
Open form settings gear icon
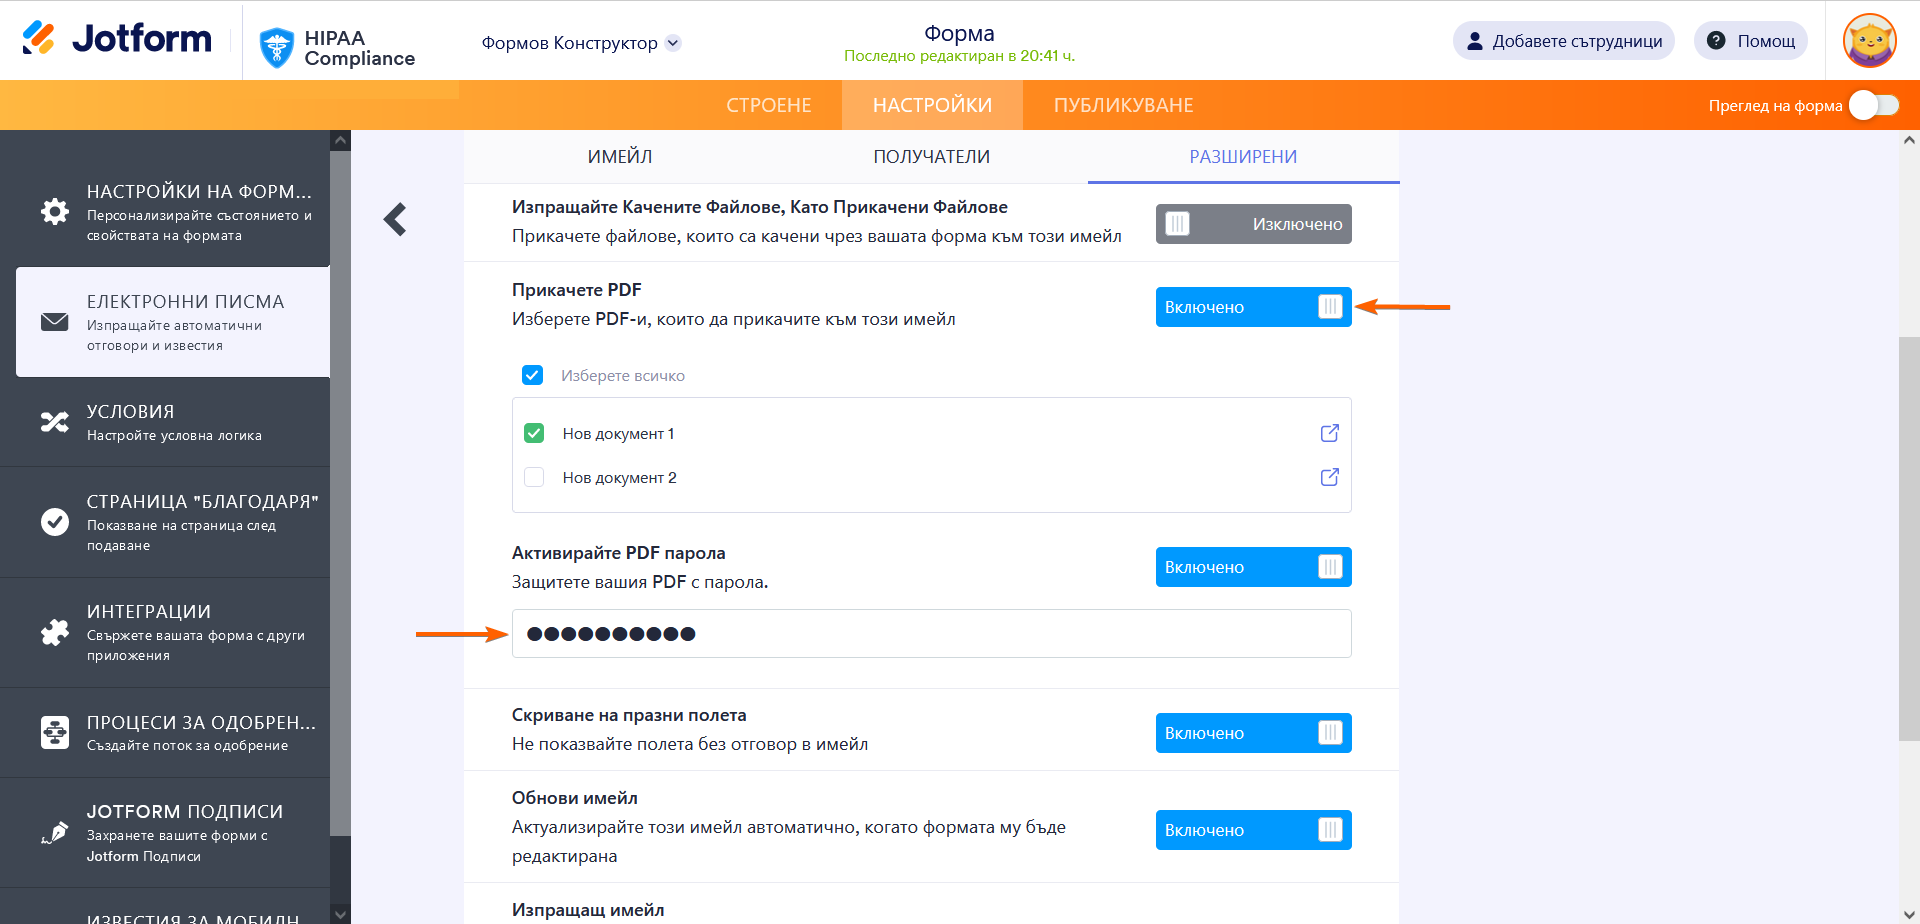[x=55, y=212]
